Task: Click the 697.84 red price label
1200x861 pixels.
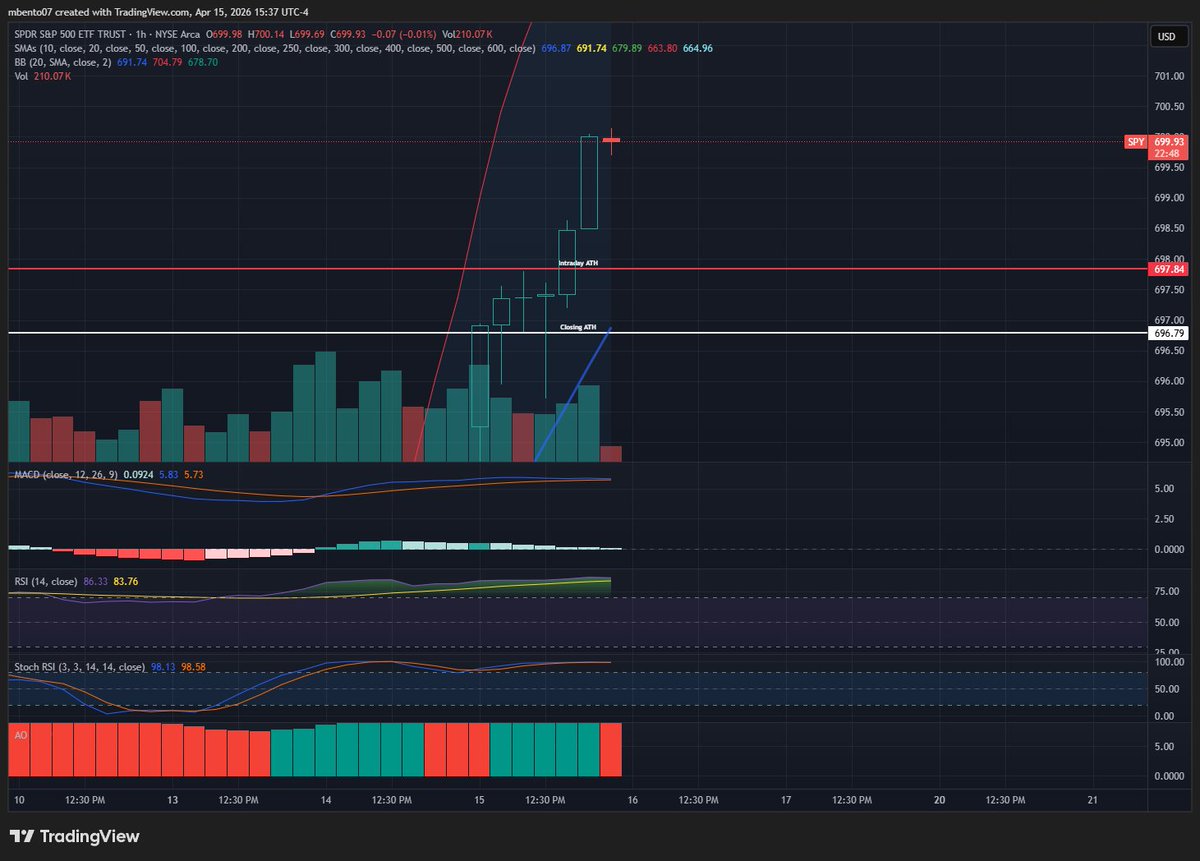Action: [x=1168, y=269]
